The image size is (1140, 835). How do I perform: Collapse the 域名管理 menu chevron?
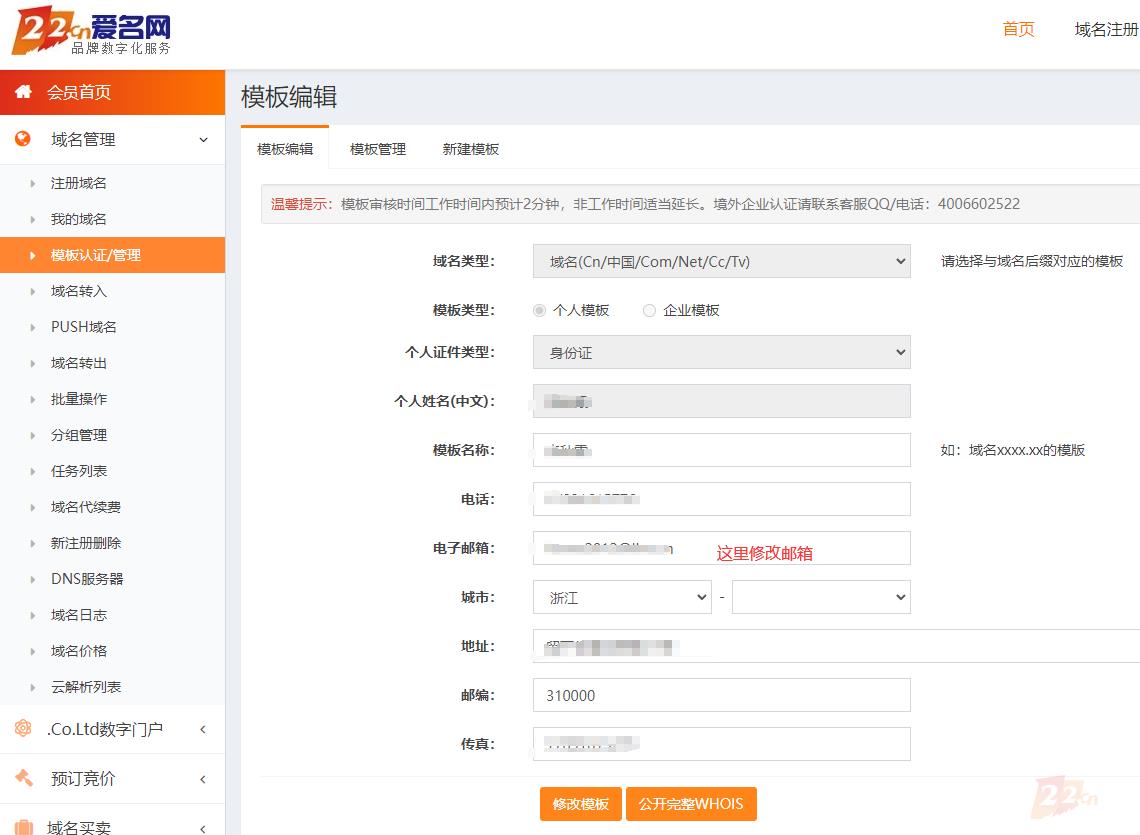click(x=204, y=140)
